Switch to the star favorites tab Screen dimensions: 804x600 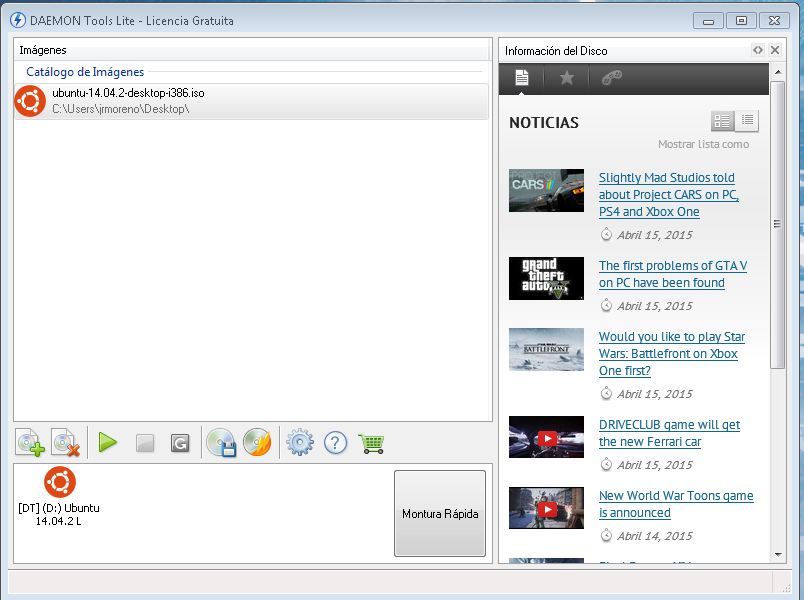click(568, 78)
